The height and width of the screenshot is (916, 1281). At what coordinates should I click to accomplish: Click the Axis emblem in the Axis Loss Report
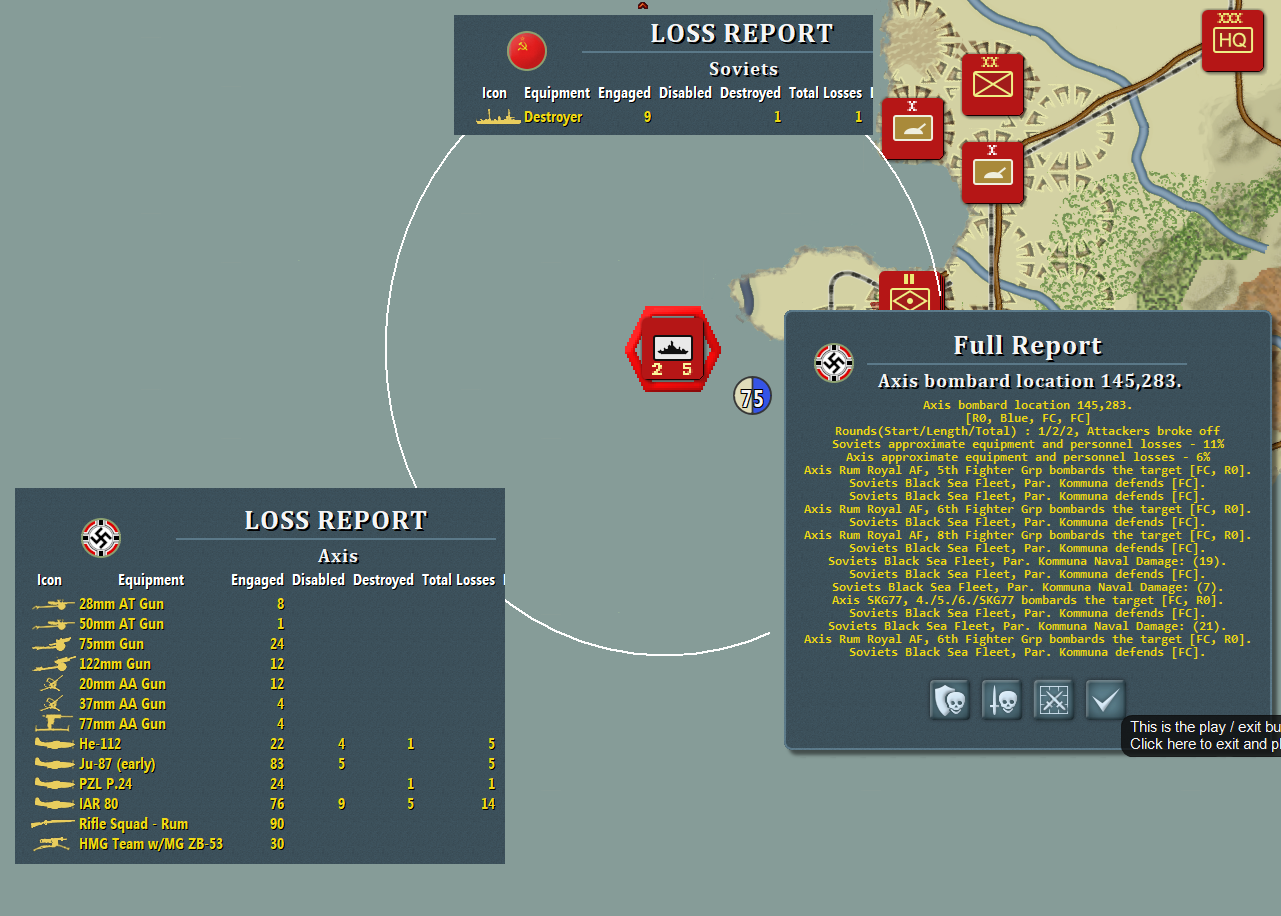(x=101, y=538)
